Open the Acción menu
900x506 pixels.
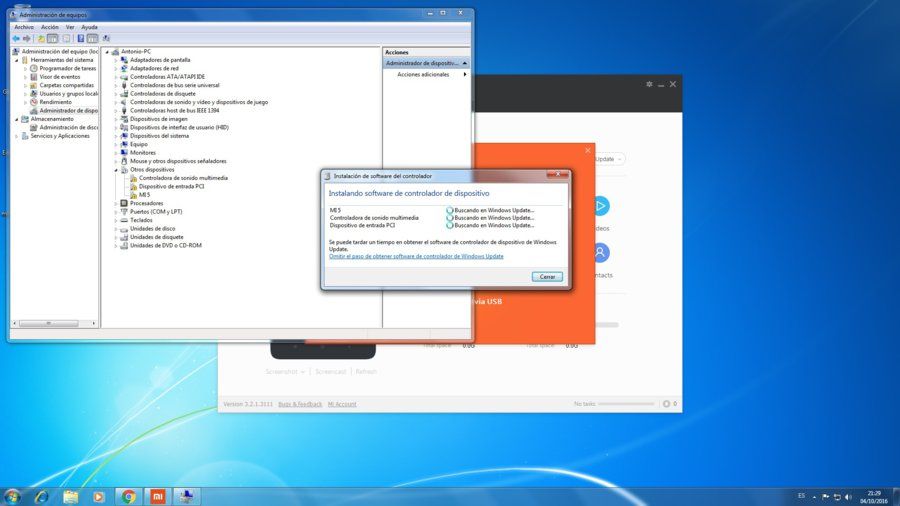coord(50,27)
